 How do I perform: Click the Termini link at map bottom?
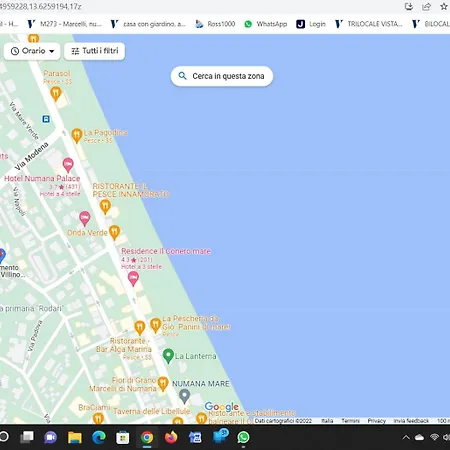click(350, 421)
